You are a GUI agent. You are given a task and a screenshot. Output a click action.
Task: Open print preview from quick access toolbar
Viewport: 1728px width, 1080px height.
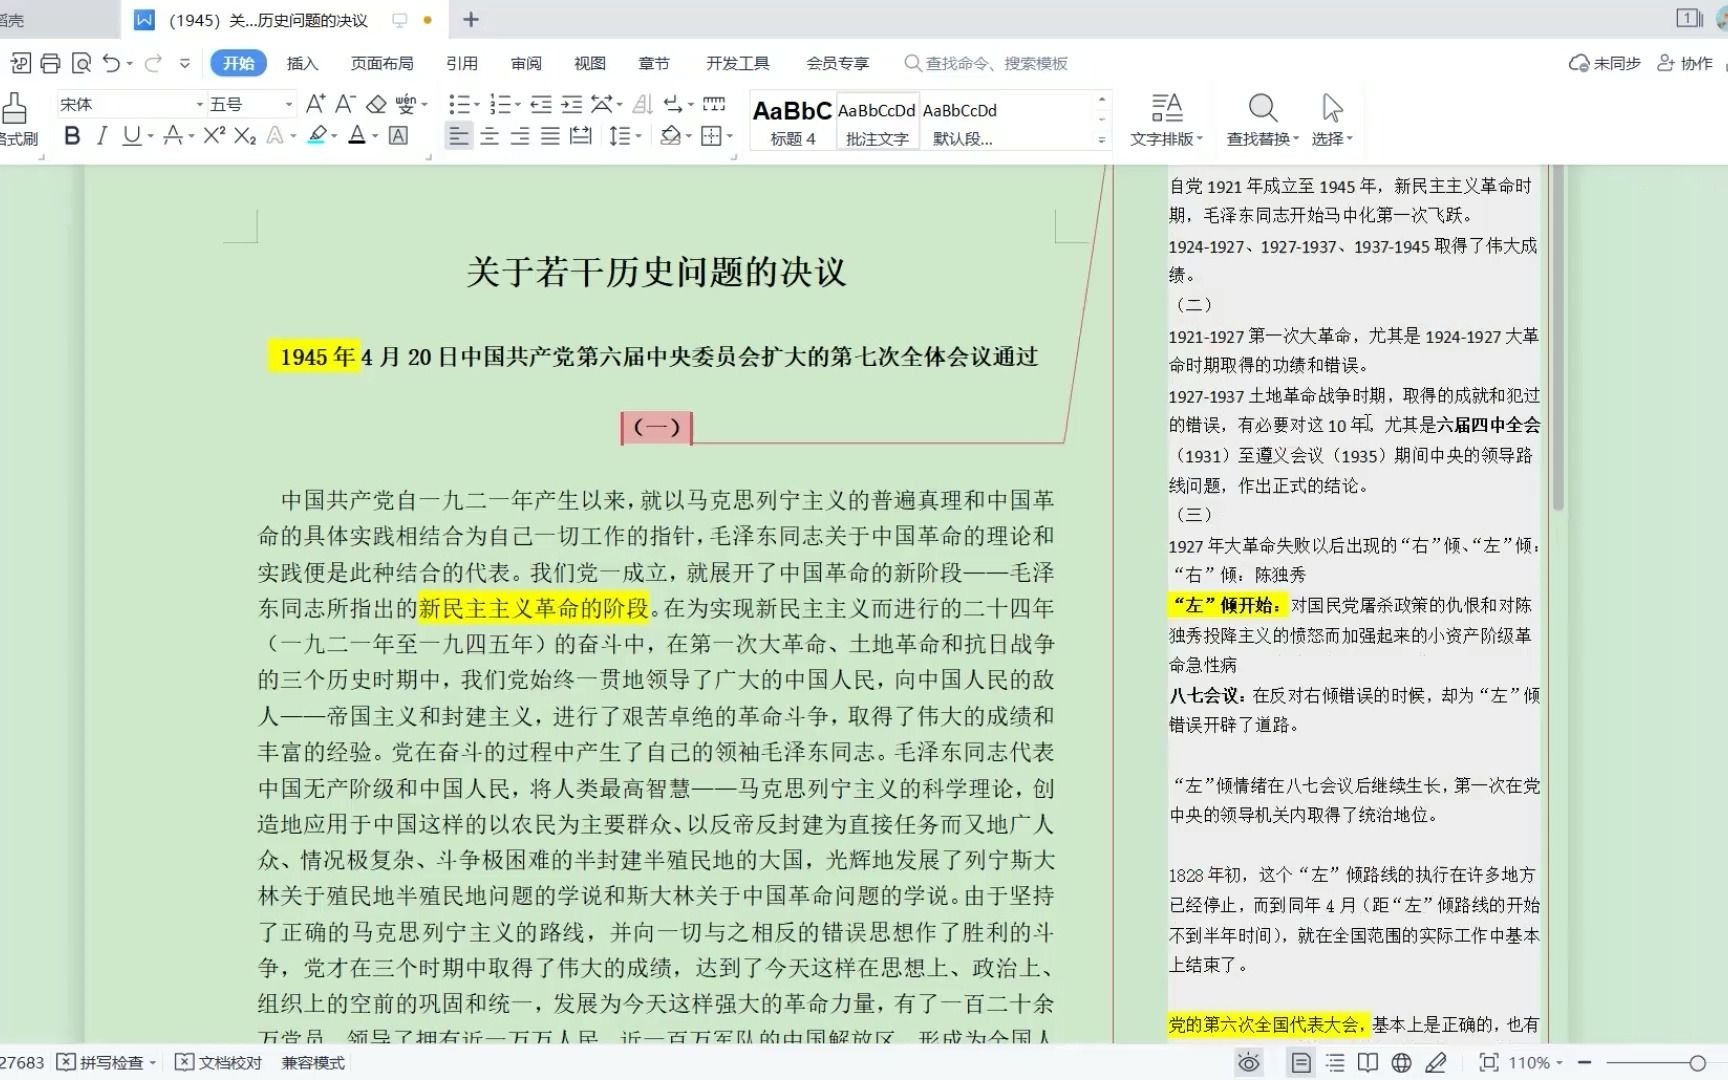click(x=81, y=63)
